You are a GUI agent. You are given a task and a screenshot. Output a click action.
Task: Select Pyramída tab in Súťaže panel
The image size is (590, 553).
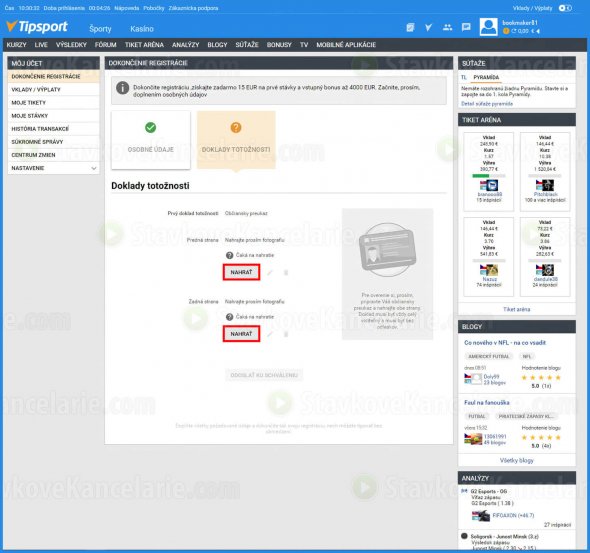486,77
